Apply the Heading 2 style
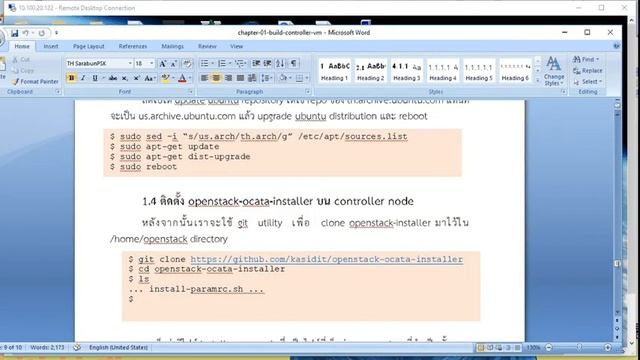The height and width of the screenshot is (360, 640). point(370,71)
